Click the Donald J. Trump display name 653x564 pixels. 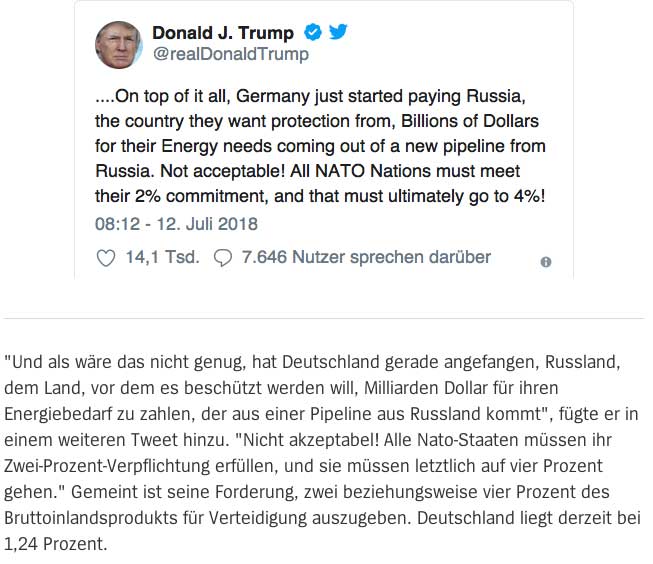tap(222, 33)
